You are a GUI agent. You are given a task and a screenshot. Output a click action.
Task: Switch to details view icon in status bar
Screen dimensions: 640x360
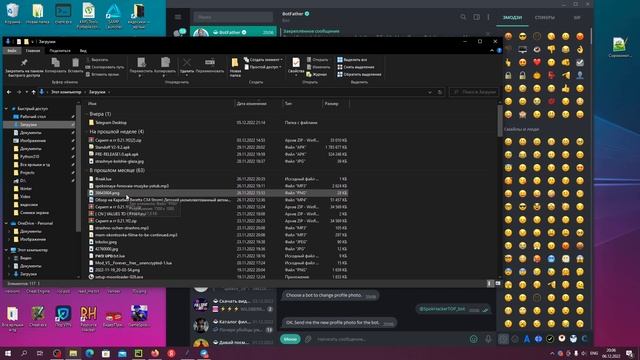point(490,283)
